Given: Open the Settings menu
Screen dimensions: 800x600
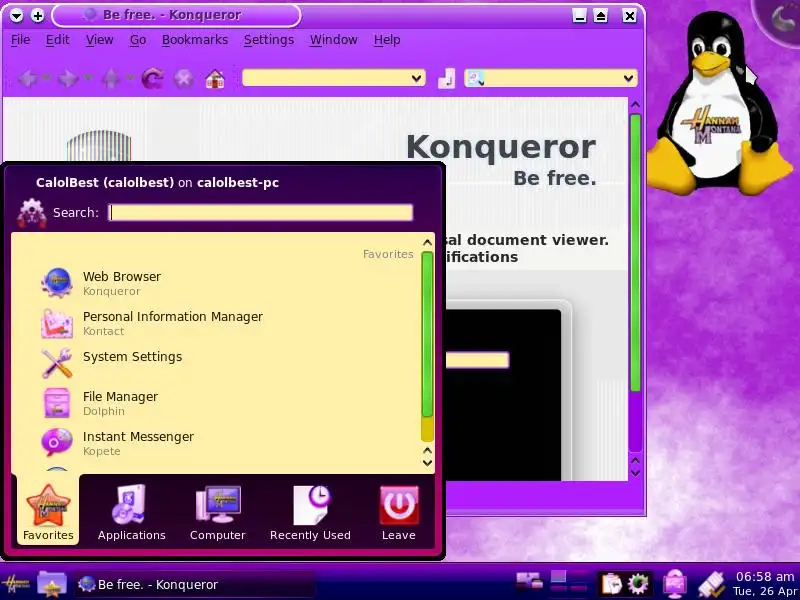Looking at the screenshot, I should tap(269, 40).
